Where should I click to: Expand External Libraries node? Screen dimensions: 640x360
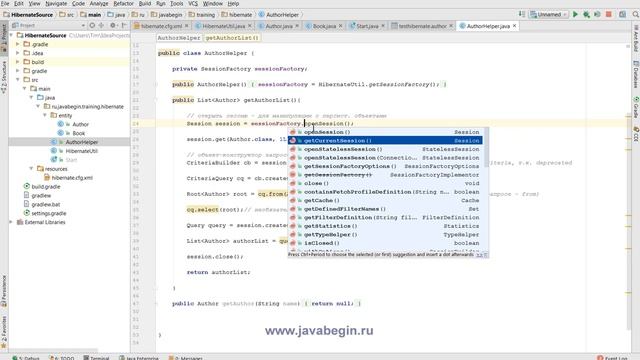tap(11, 222)
